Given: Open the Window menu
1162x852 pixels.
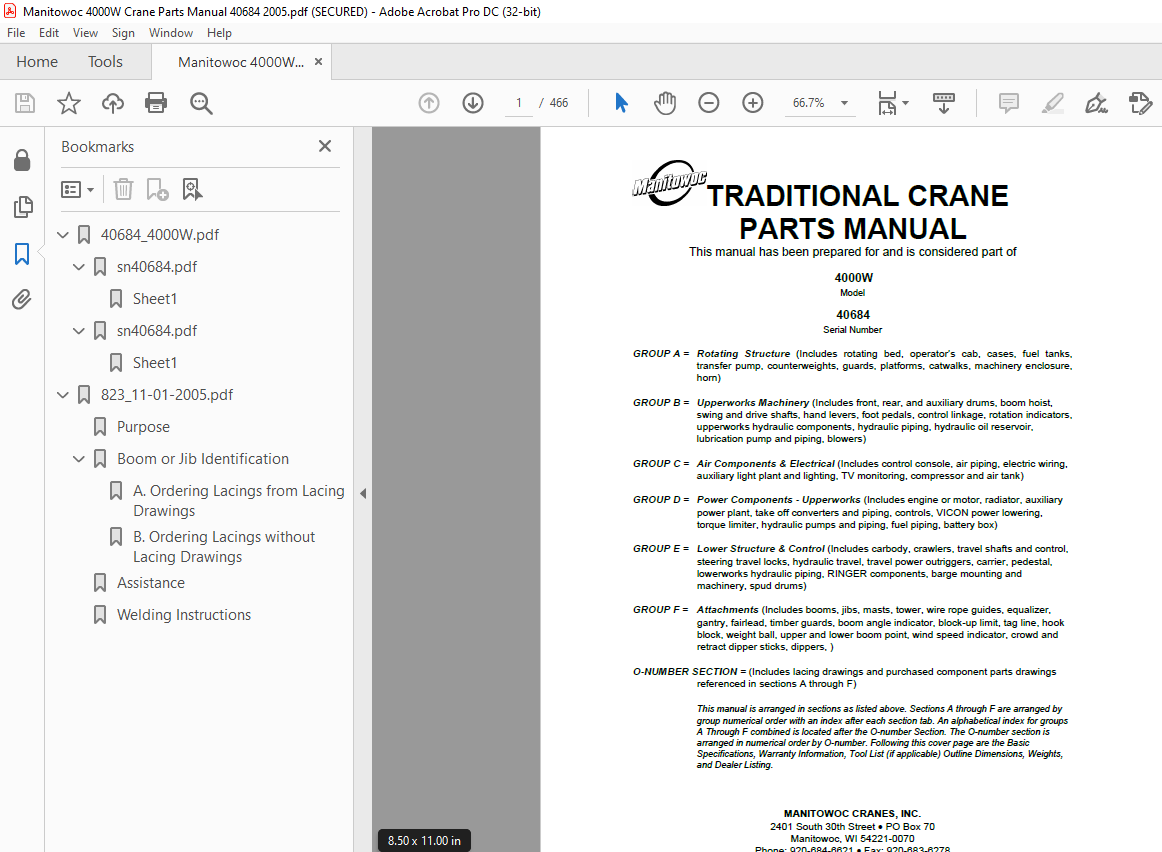Looking at the screenshot, I should pyautogui.click(x=170, y=33).
